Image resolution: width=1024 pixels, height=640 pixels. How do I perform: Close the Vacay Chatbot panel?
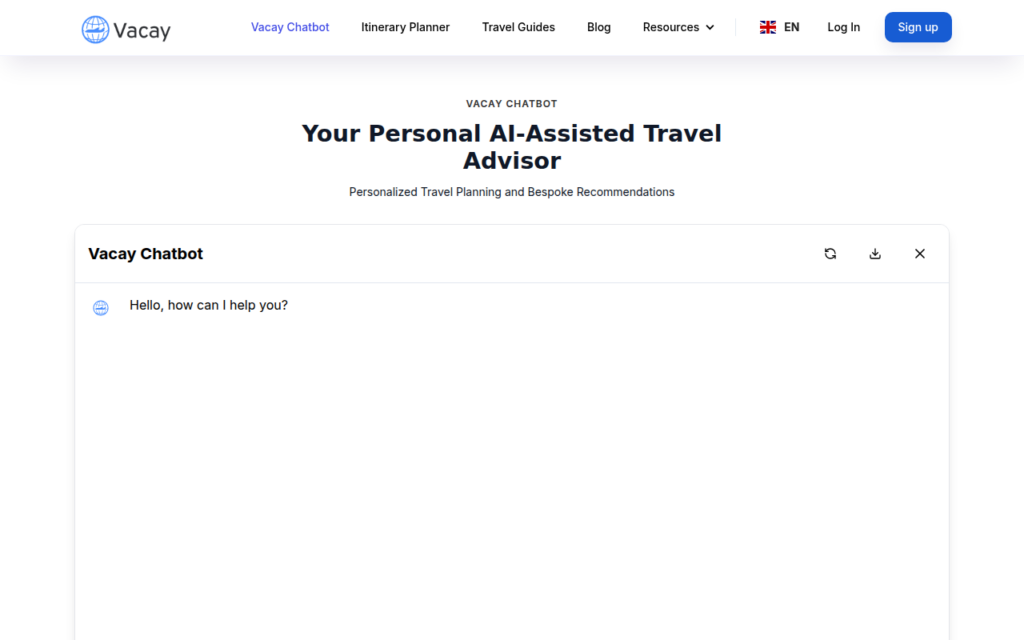[x=920, y=253]
